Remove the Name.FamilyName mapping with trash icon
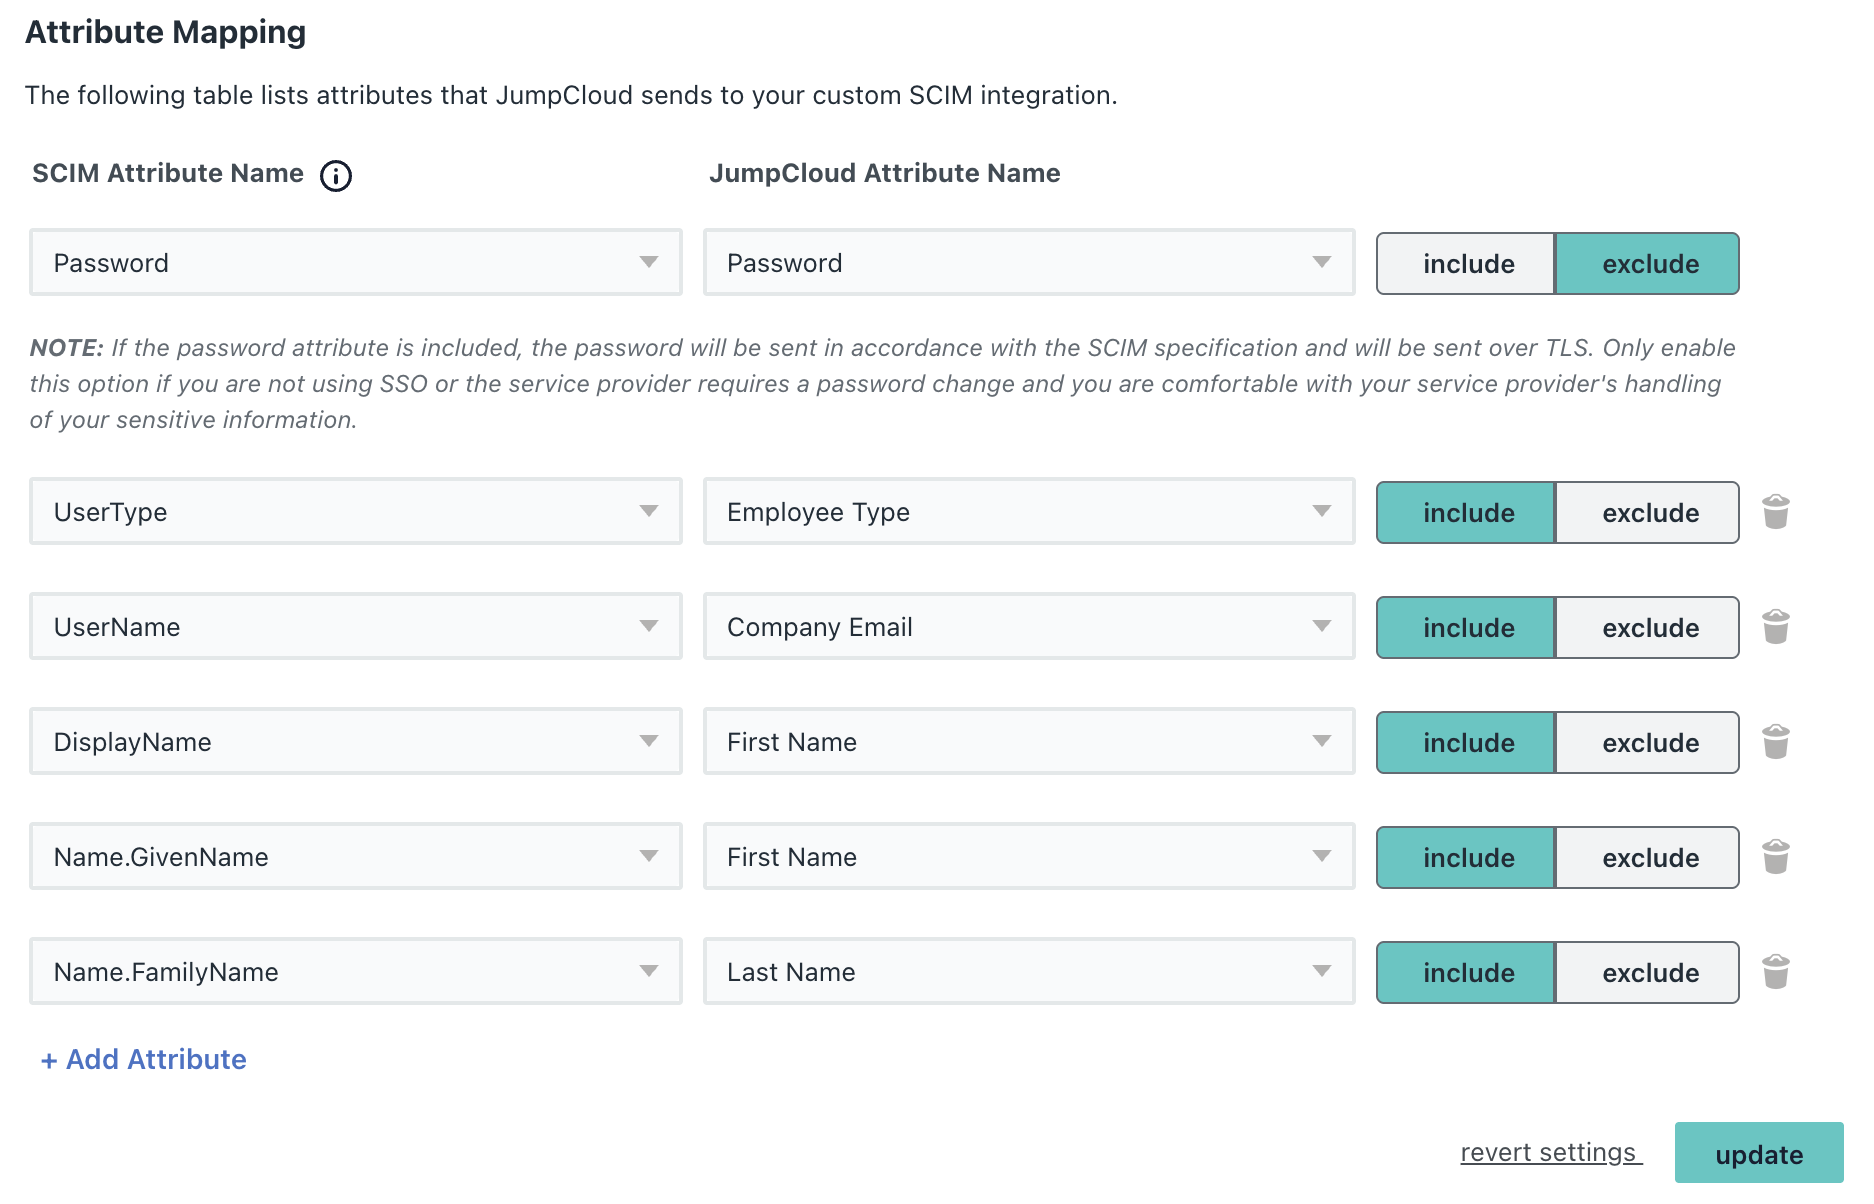The height and width of the screenshot is (1204, 1874). 1776,972
